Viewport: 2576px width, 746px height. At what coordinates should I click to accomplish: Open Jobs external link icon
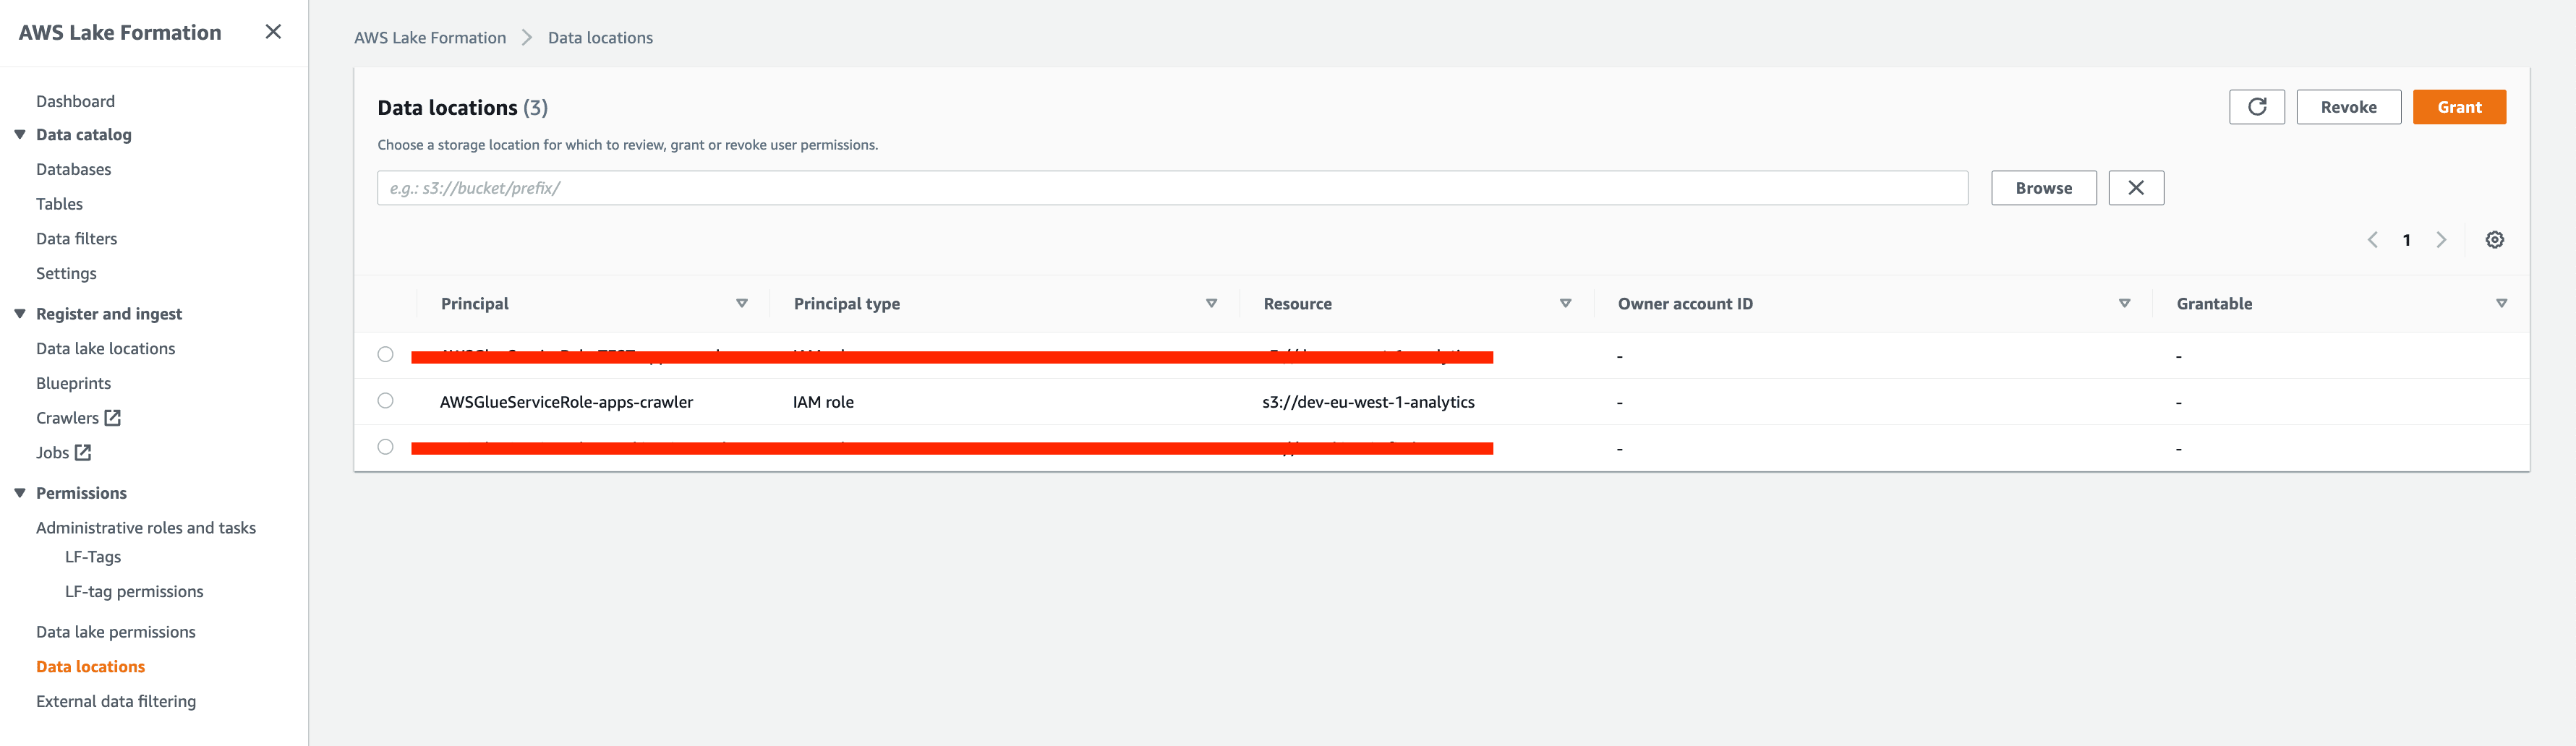tap(83, 453)
